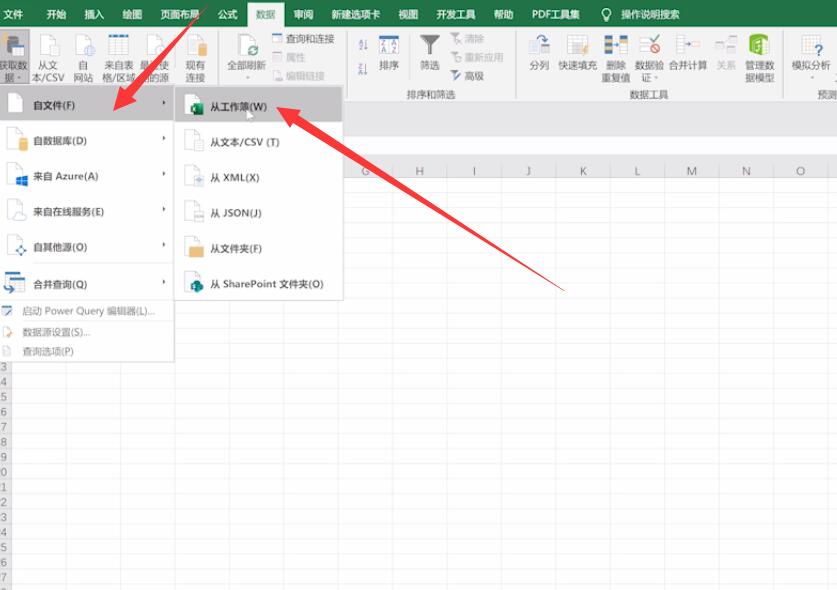
Task: Open Data Validation (数据验证) dropdown
Action: coord(649,58)
